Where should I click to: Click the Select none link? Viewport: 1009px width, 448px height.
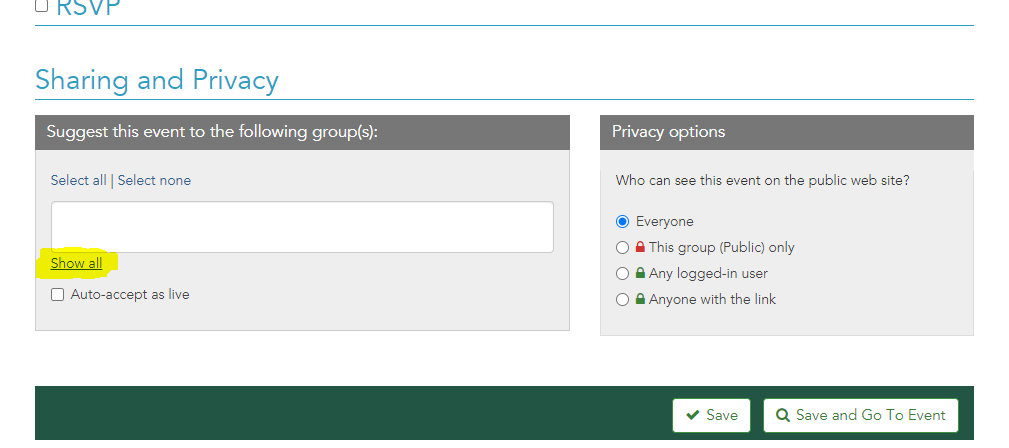click(x=154, y=180)
